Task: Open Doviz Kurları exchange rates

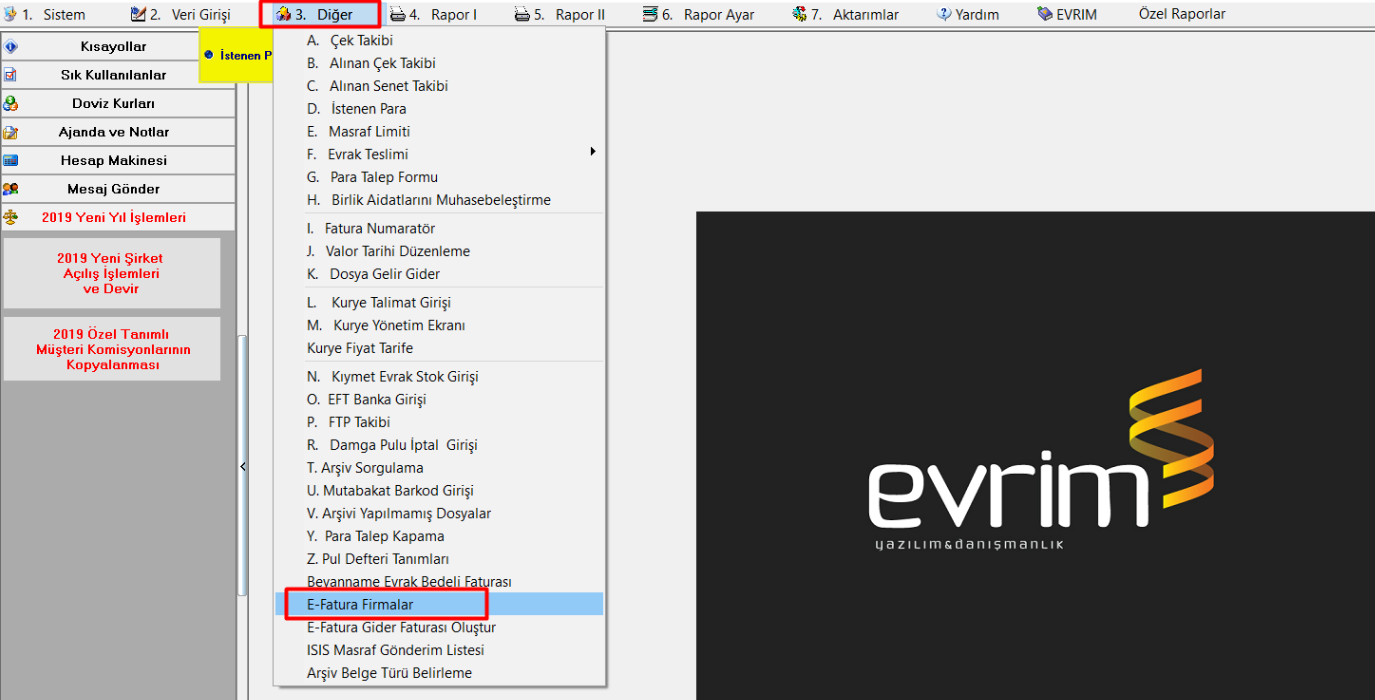Action: (118, 103)
